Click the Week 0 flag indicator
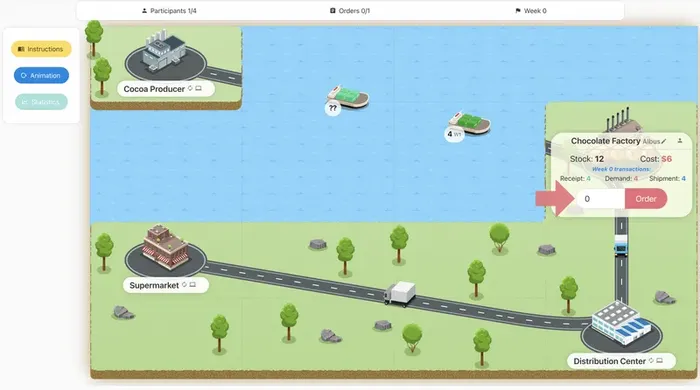 (x=531, y=11)
